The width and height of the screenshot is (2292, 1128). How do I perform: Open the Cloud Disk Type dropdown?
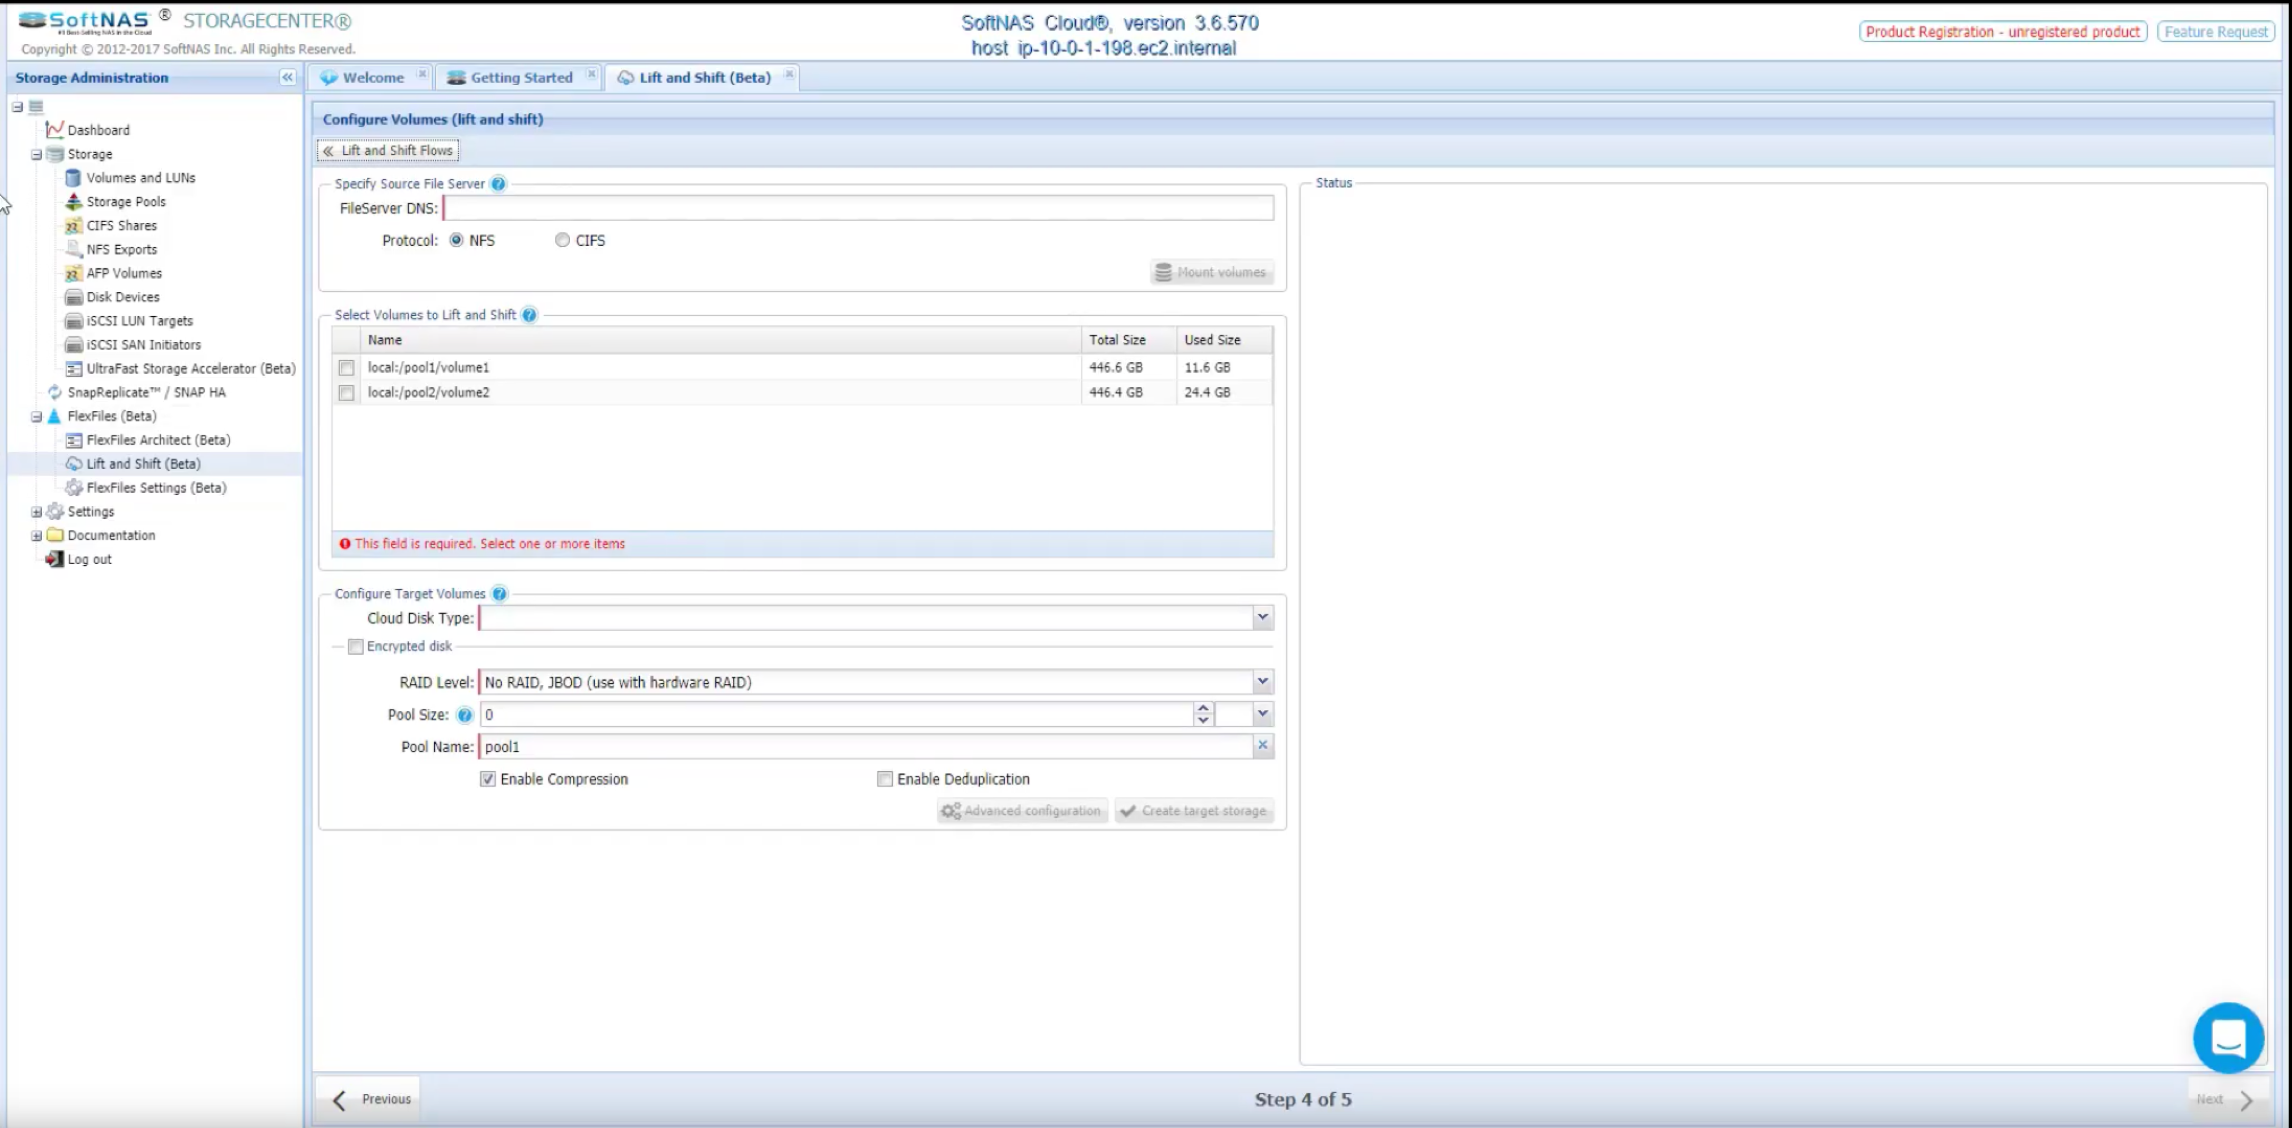(x=1262, y=618)
